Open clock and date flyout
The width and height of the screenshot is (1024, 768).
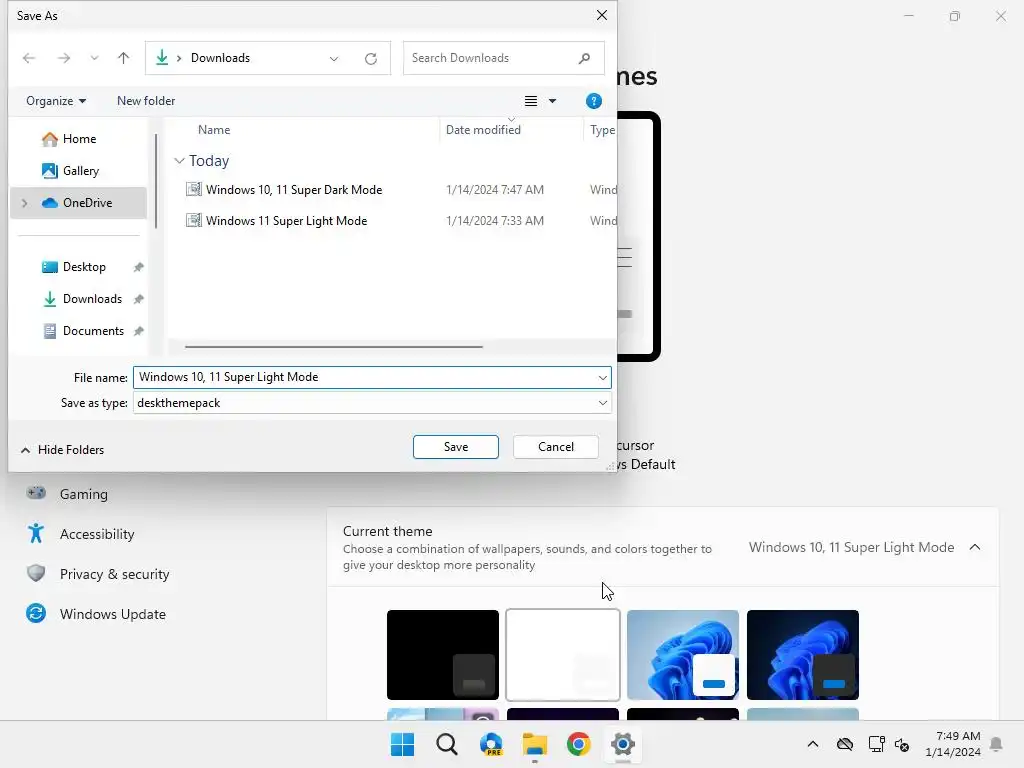tap(953, 744)
